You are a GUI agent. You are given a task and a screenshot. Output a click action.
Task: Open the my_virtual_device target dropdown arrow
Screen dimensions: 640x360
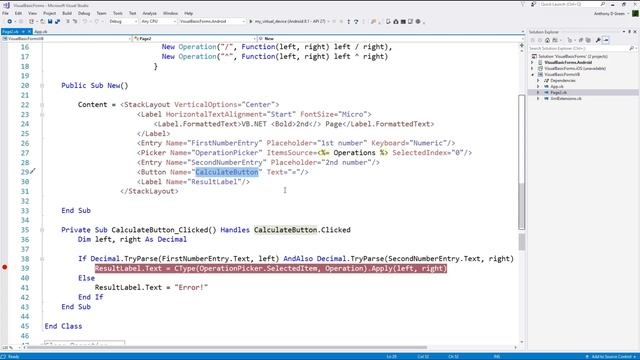[330, 21]
